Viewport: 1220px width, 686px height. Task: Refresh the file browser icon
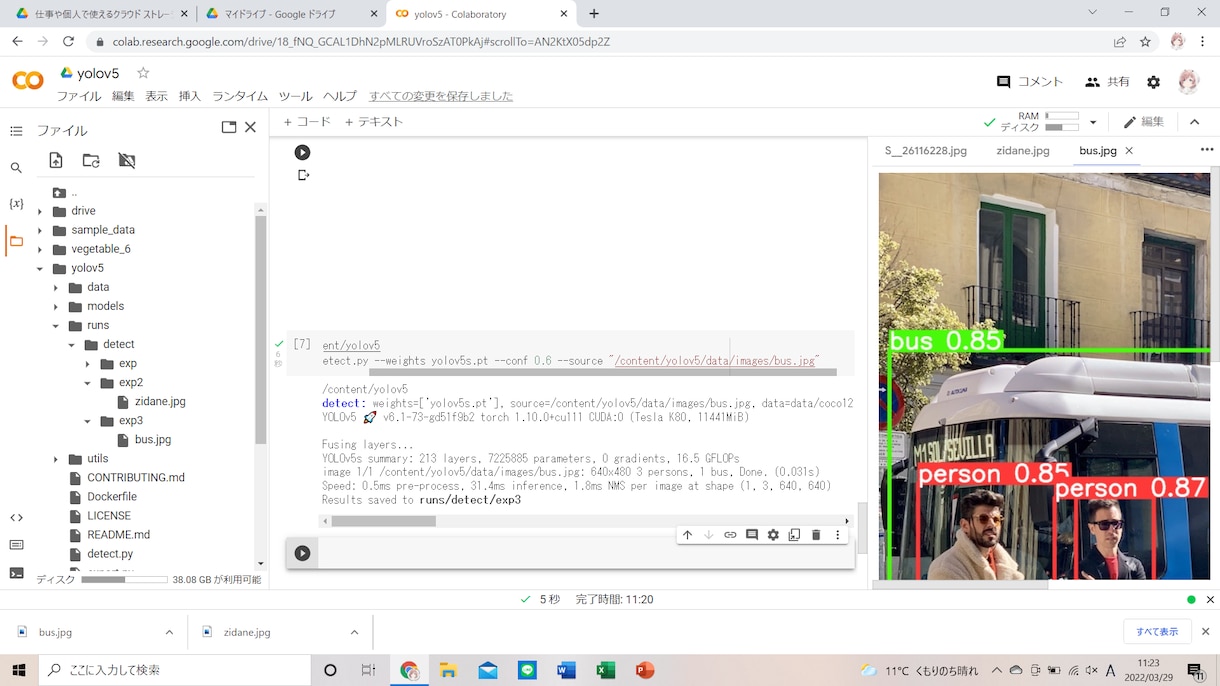pyautogui.click(x=91, y=160)
